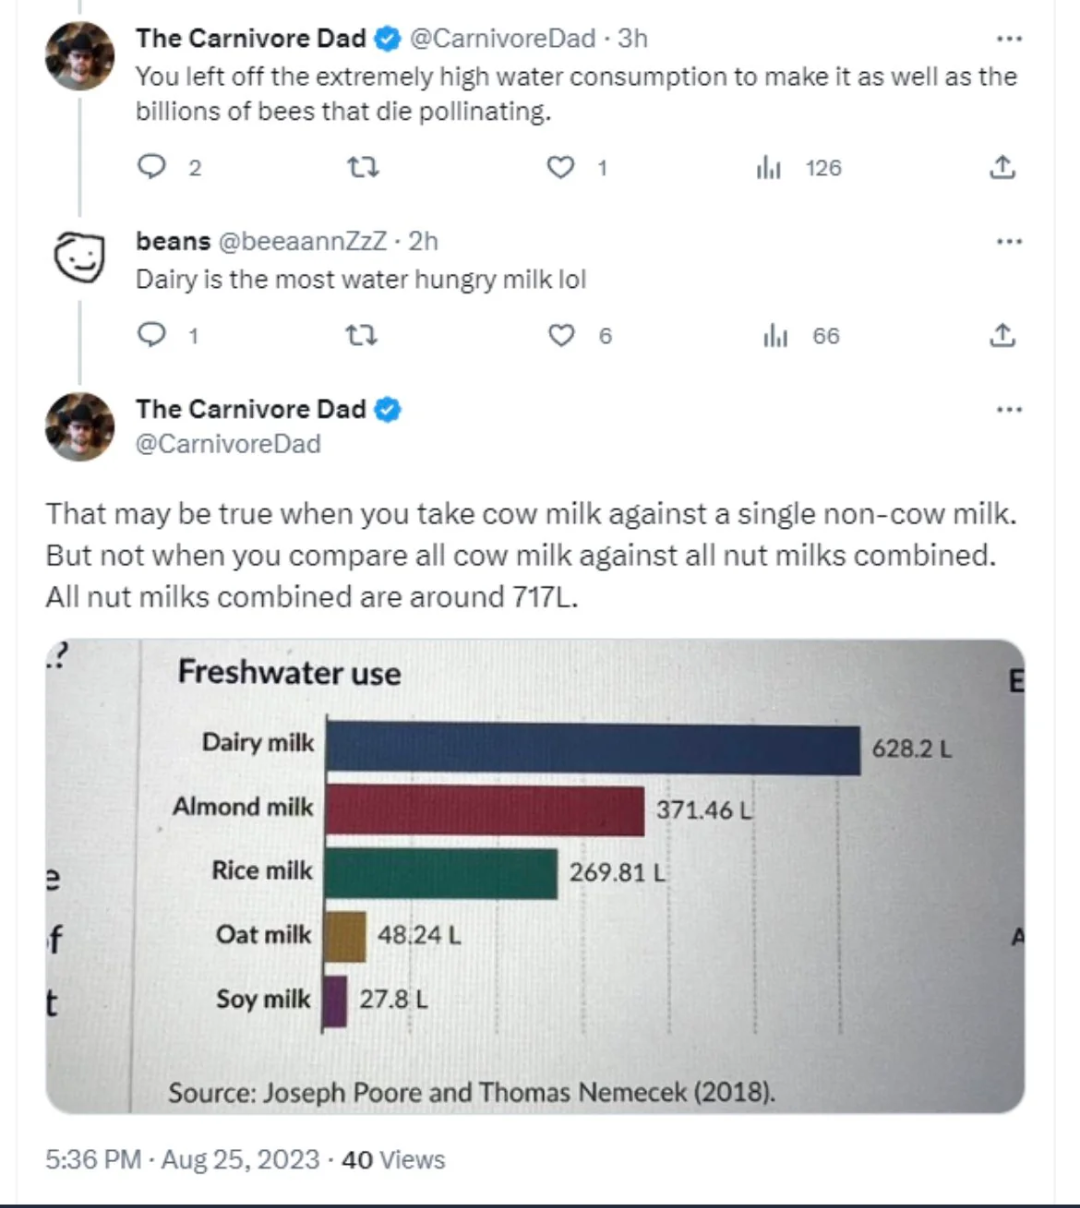
Task: Open more options on first tweet
Action: point(1009,39)
